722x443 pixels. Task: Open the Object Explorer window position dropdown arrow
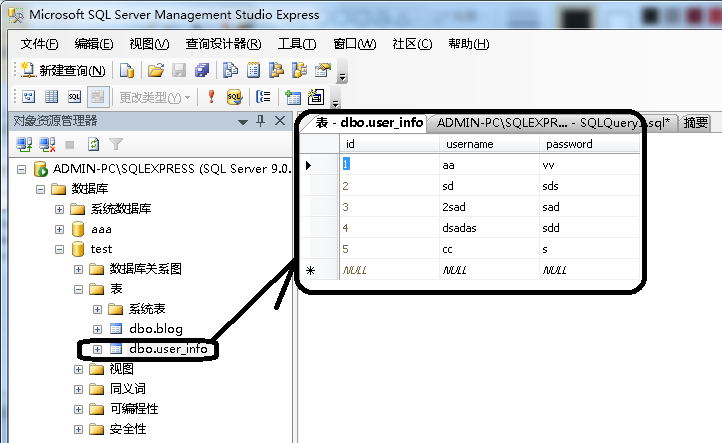(243, 122)
